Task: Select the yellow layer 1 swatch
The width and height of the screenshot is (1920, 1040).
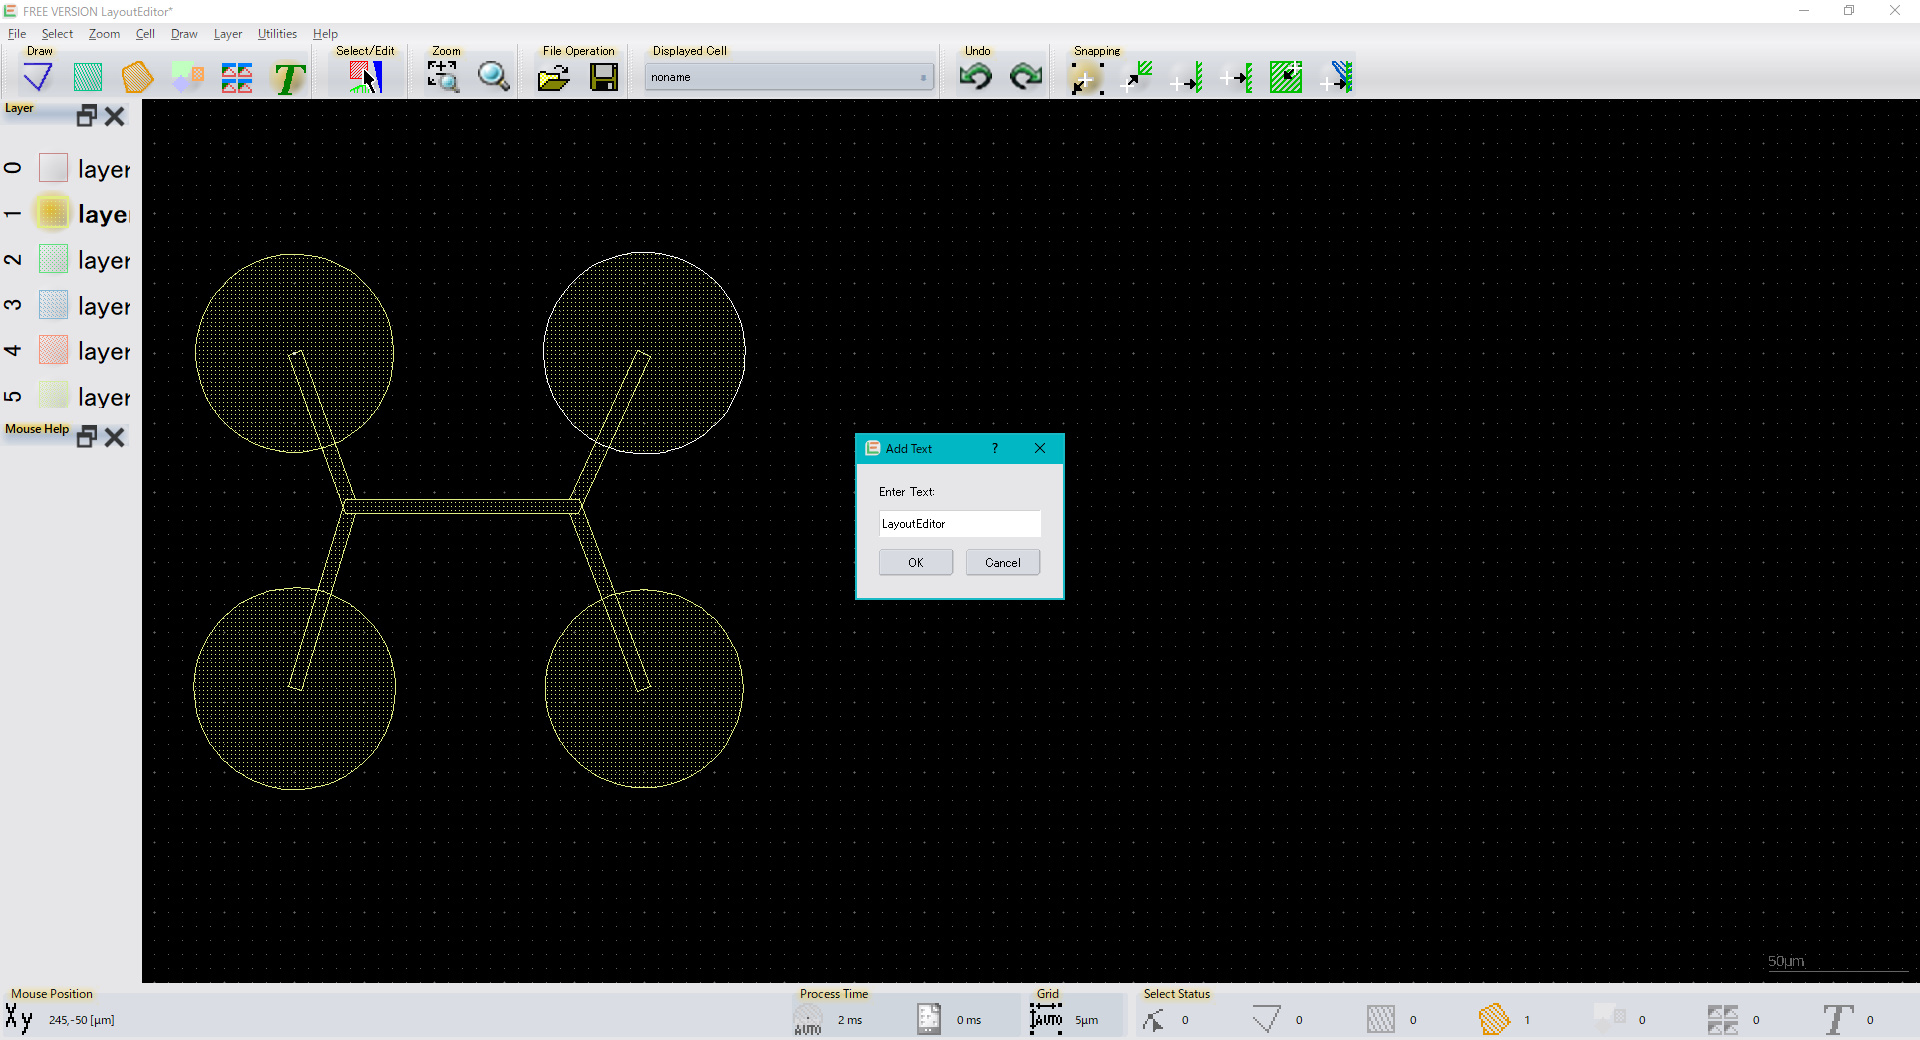Action: [53, 213]
